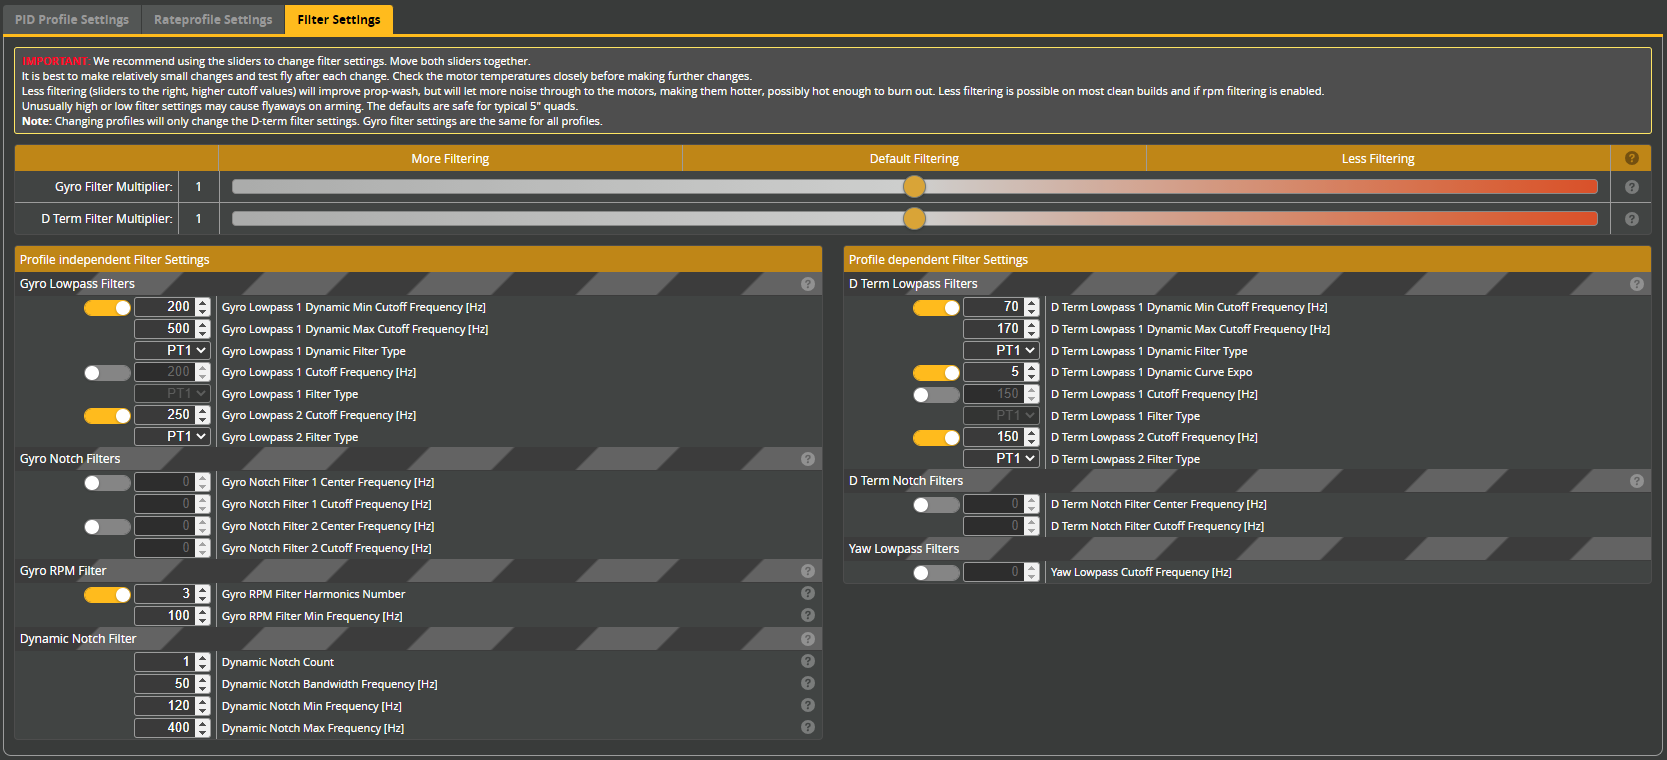Open help icon in D Term Lowpass Filters header
The image size is (1667, 760).
(1636, 284)
